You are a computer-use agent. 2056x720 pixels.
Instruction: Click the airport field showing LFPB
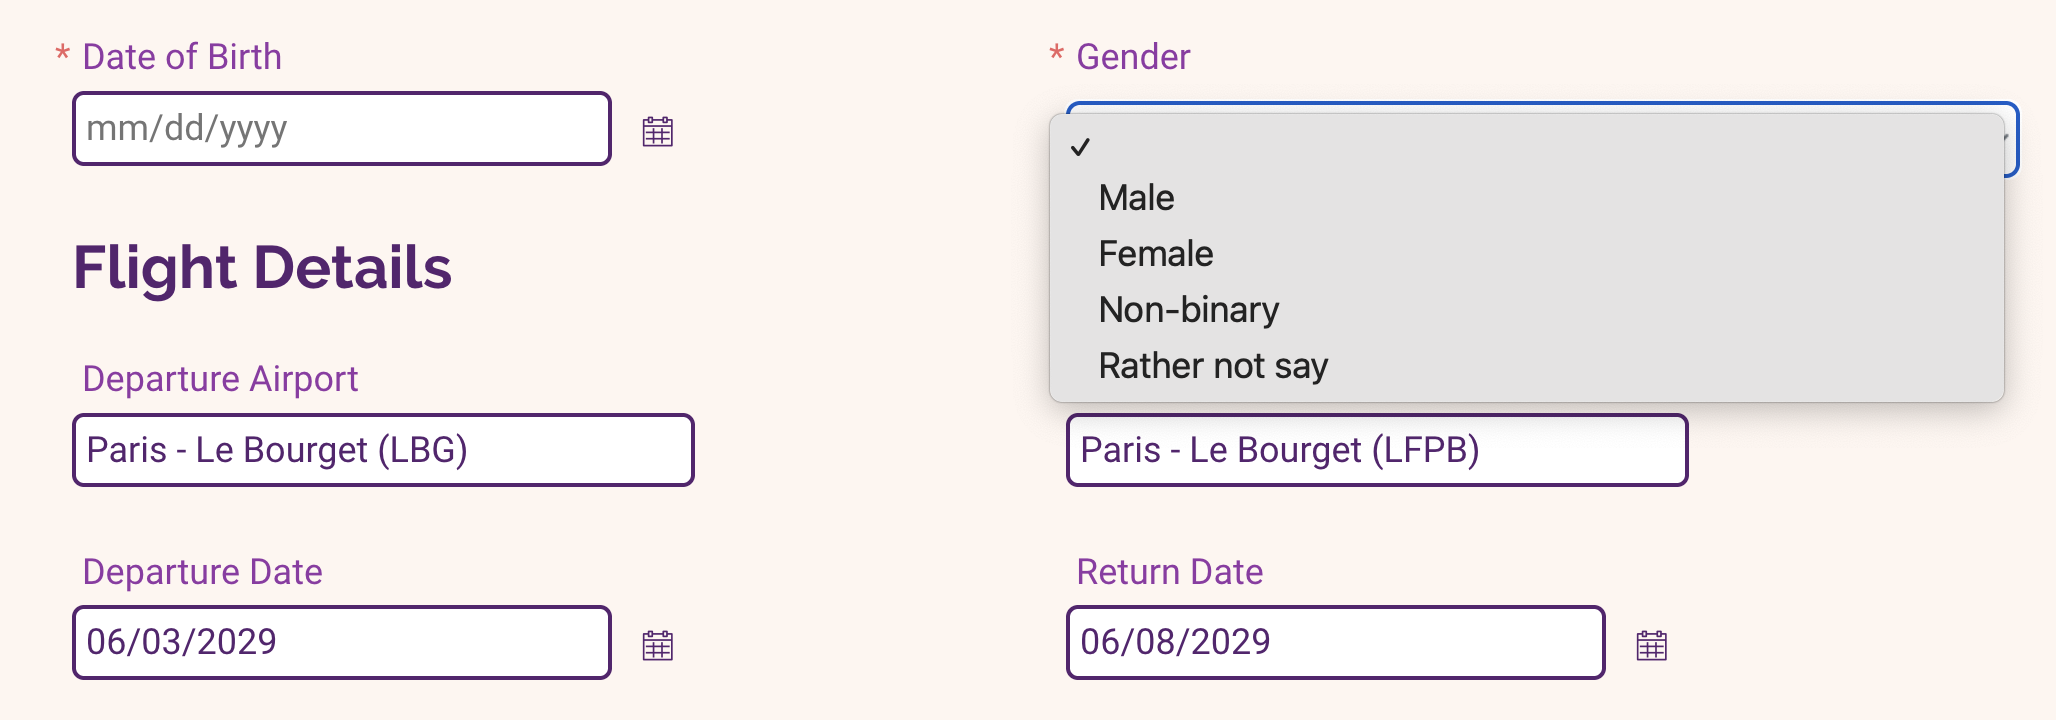[1377, 450]
